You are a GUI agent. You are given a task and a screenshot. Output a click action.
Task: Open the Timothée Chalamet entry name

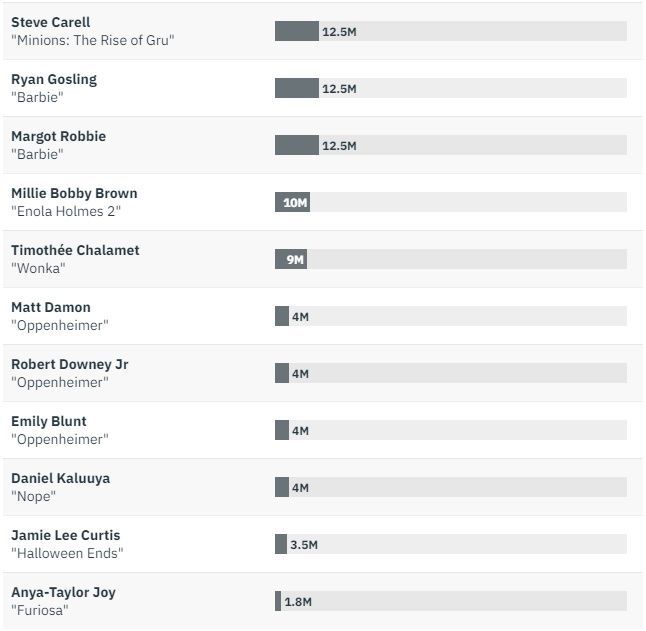coord(75,250)
